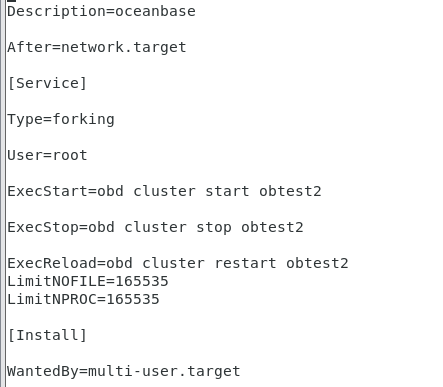Place cursor in After=network.target line
Image resolution: width=443 pixels, height=387 pixels.
(x=97, y=47)
